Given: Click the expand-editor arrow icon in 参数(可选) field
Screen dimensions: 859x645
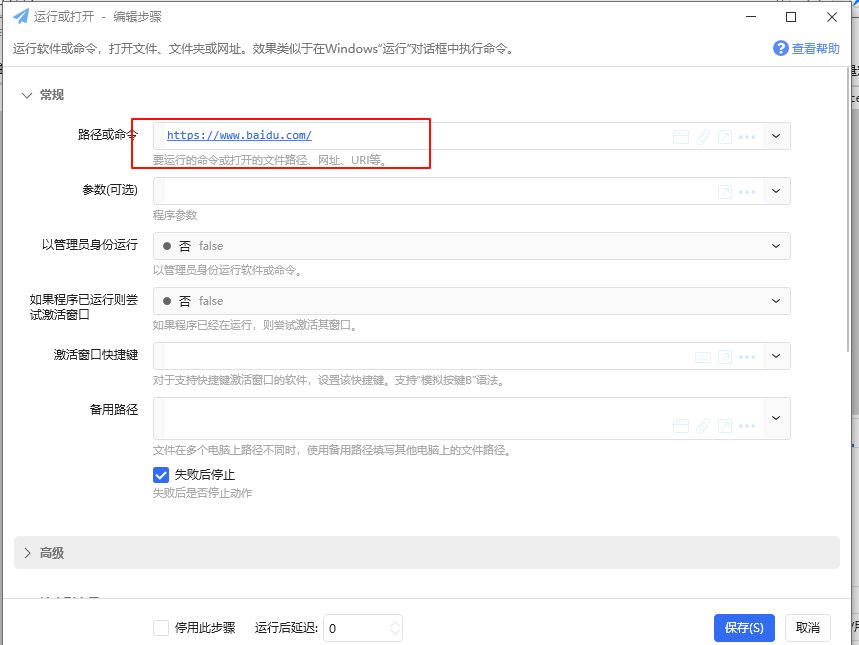Looking at the screenshot, I should pos(725,191).
